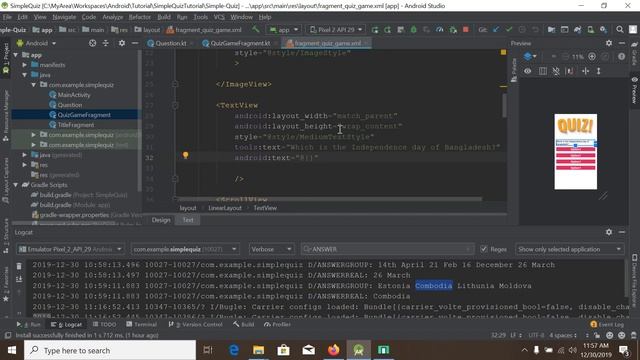Click LinearLayout in the editor breadcrumb
The width and height of the screenshot is (640, 360).
pyautogui.click(x=225, y=208)
